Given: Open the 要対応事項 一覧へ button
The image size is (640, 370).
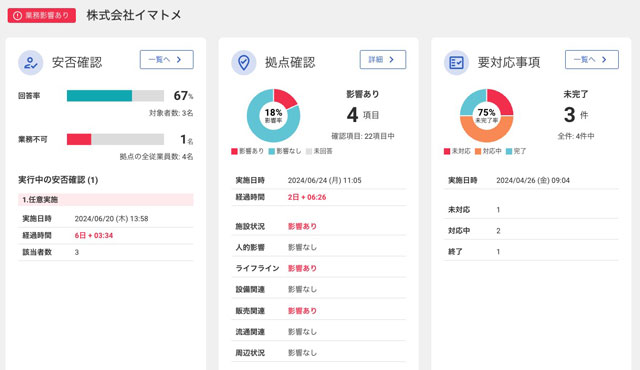Looking at the screenshot, I should pyautogui.click(x=592, y=60).
